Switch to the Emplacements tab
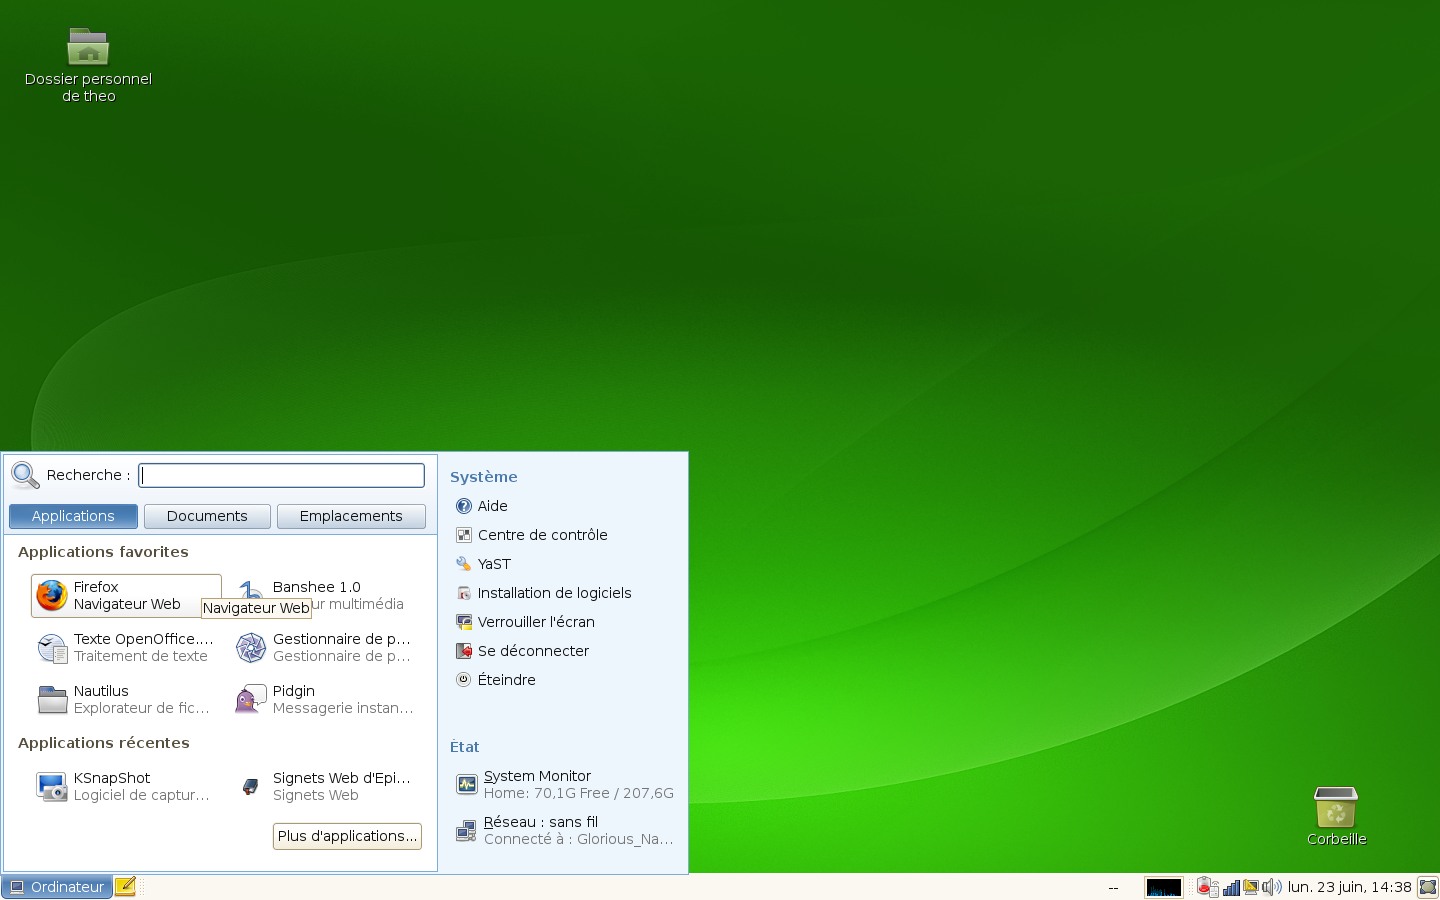This screenshot has width=1440, height=900. pyautogui.click(x=351, y=516)
